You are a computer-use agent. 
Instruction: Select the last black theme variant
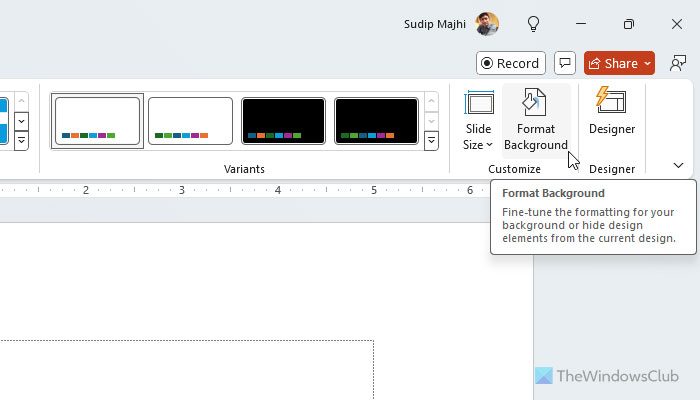point(376,121)
